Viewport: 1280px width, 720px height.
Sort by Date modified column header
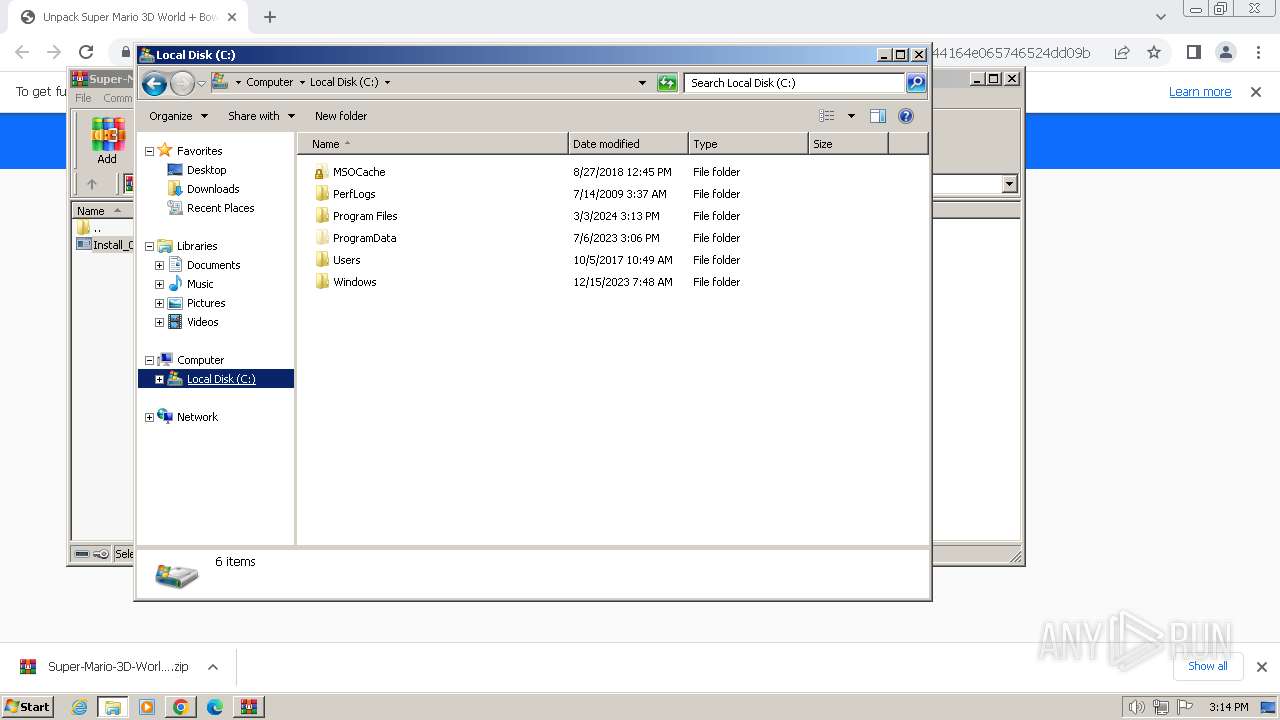(628, 144)
